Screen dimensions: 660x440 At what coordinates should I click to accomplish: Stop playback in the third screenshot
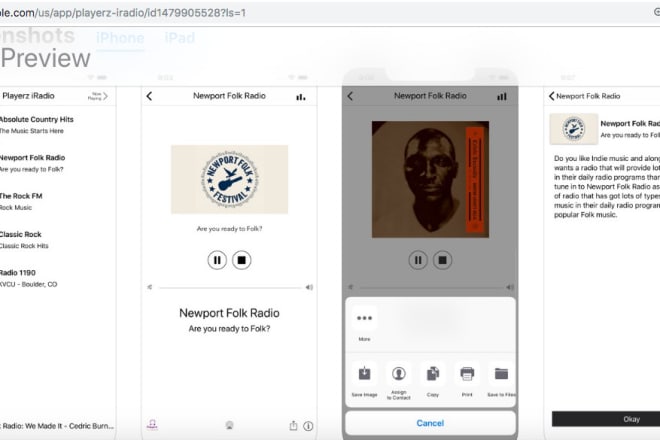(442, 260)
